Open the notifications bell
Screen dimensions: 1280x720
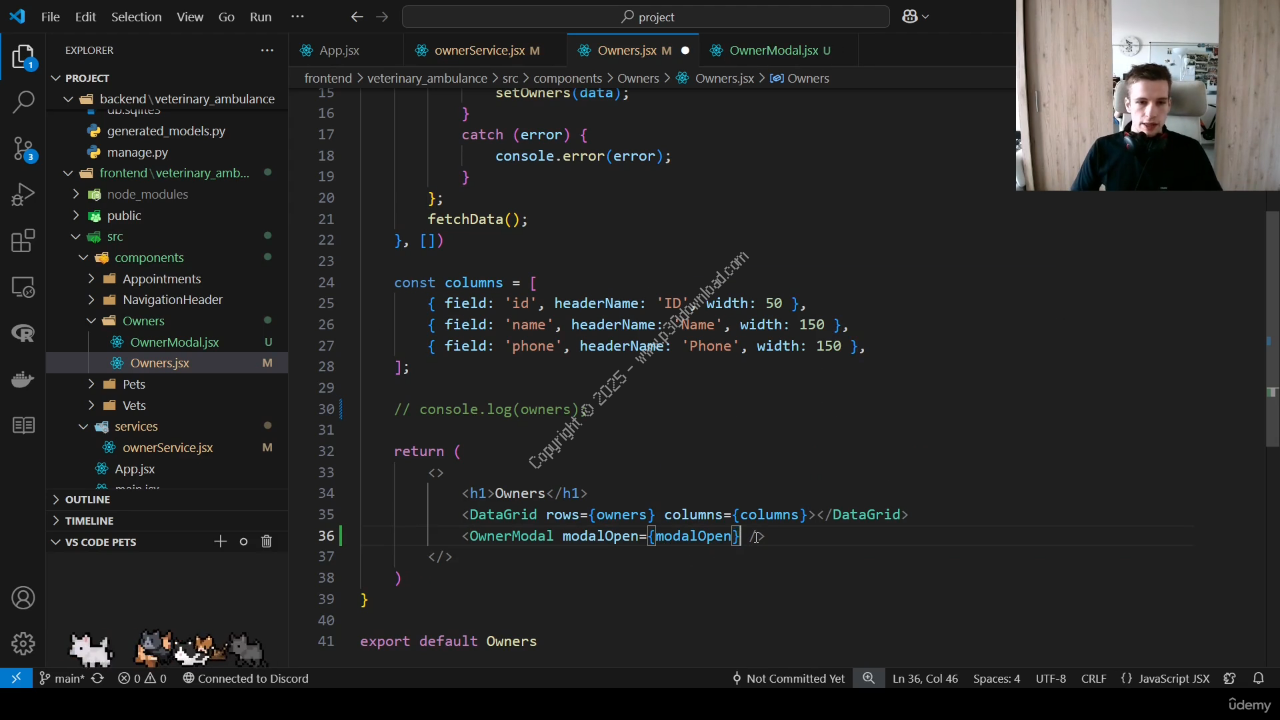pyautogui.click(x=1259, y=678)
